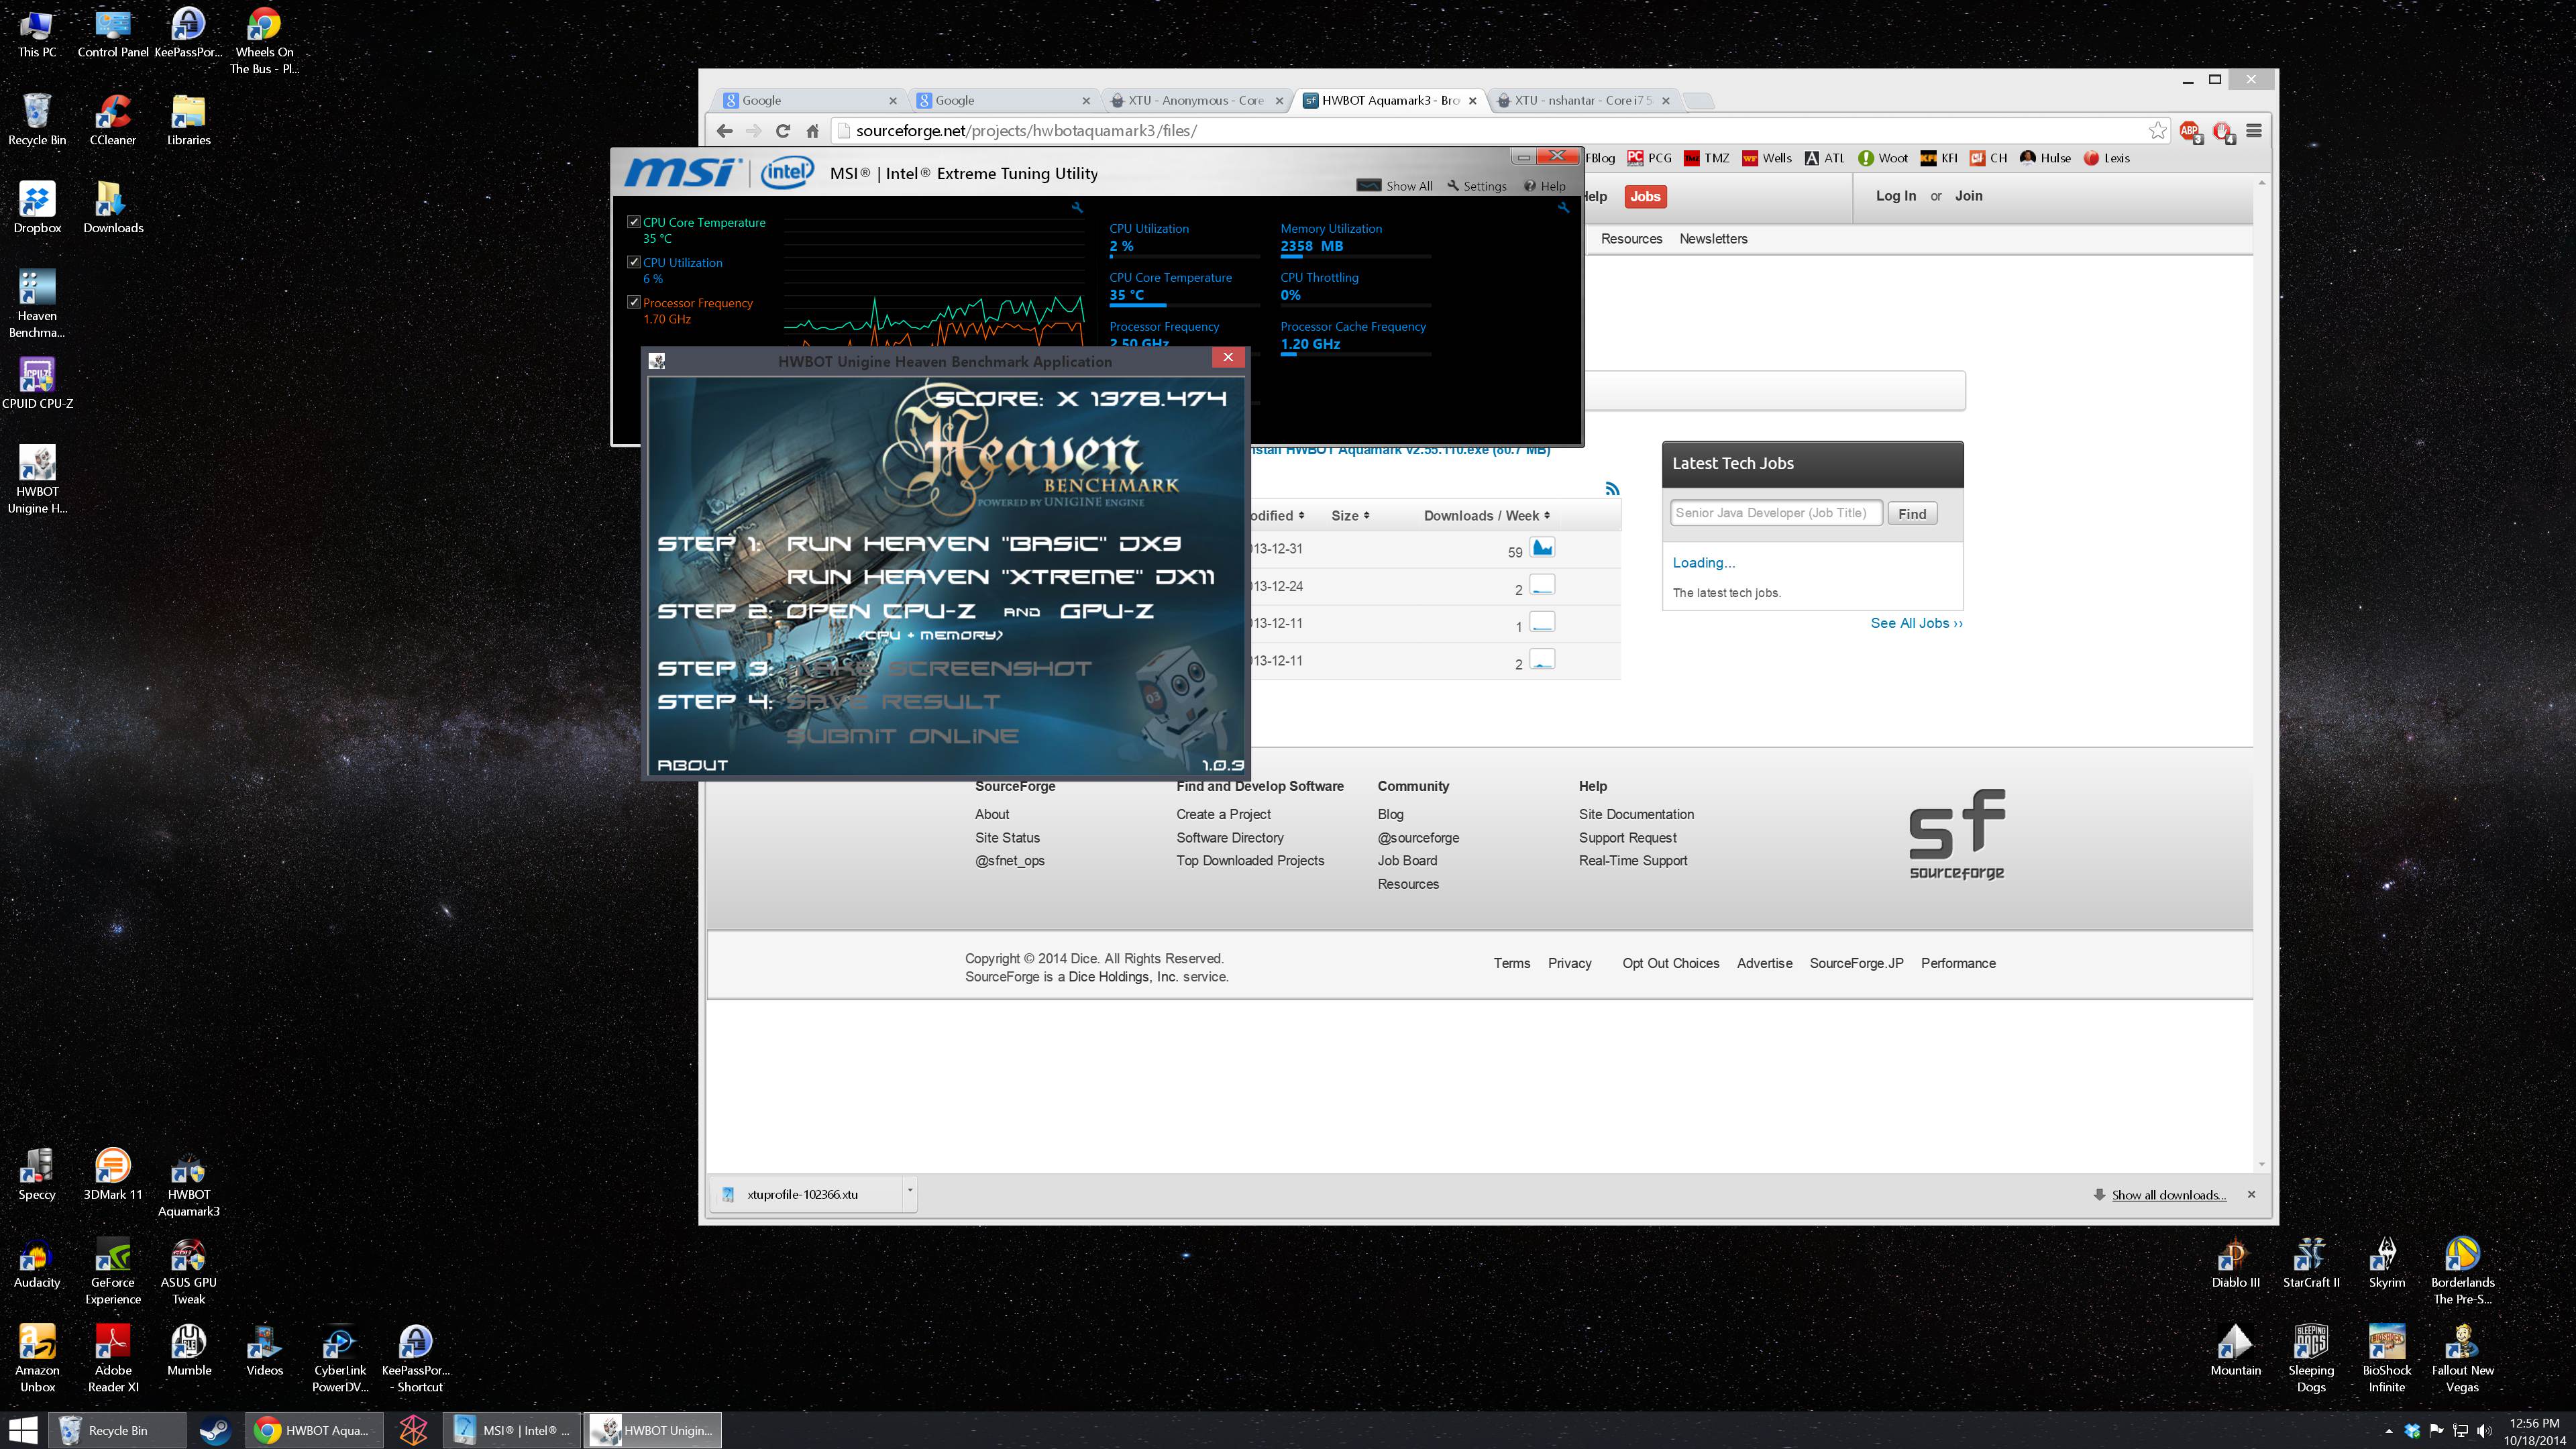Image resolution: width=2576 pixels, height=1449 pixels.
Task: Launch Diablo III desktop shortcut
Action: tap(2235, 1262)
